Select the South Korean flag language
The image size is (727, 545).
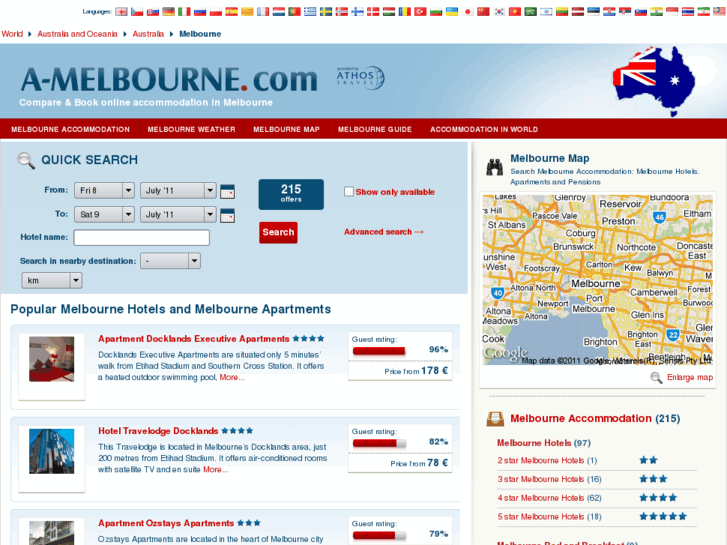point(499,12)
